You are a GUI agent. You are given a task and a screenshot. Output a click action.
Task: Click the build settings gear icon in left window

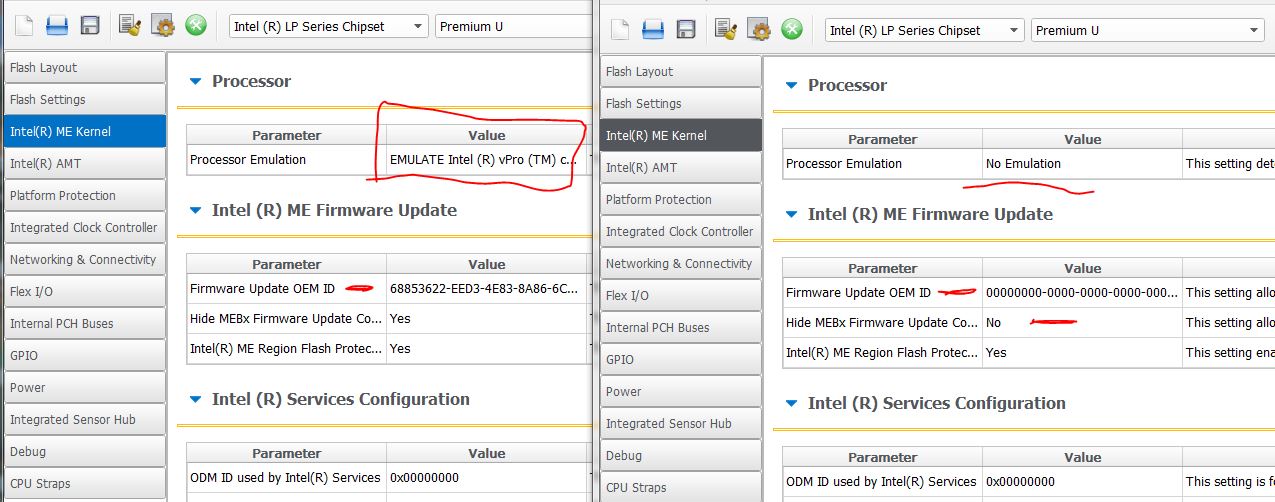162,26
